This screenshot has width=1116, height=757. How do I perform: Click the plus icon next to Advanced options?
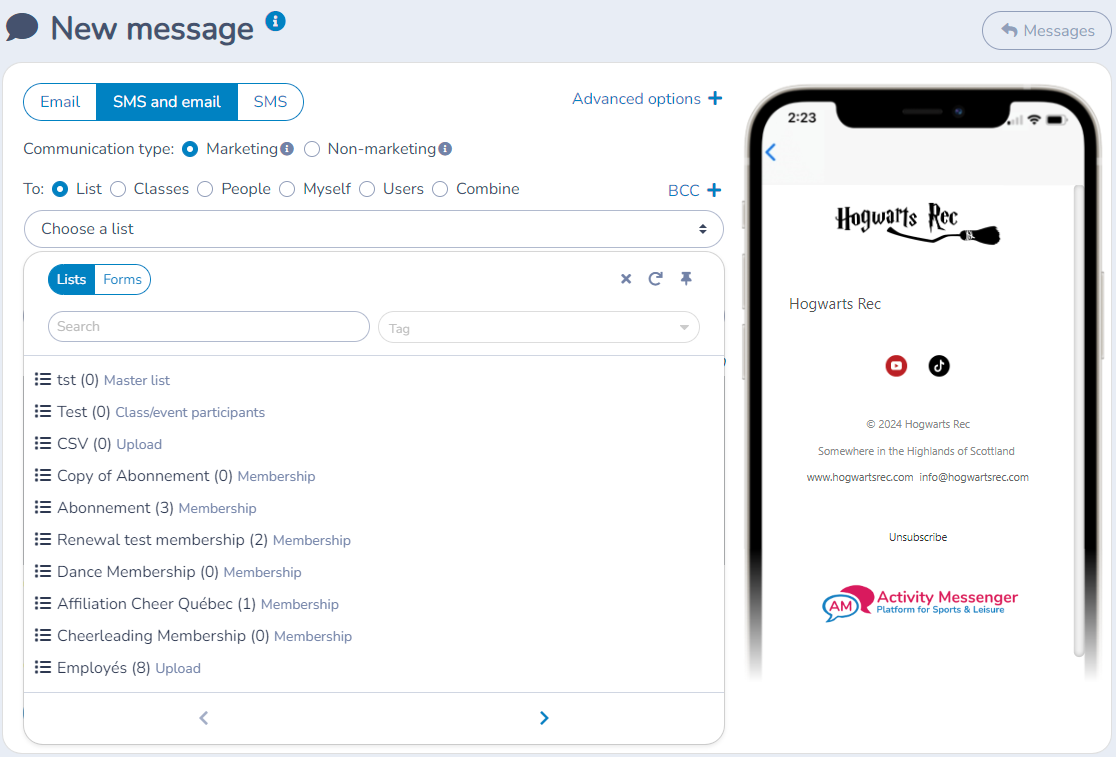715,98
